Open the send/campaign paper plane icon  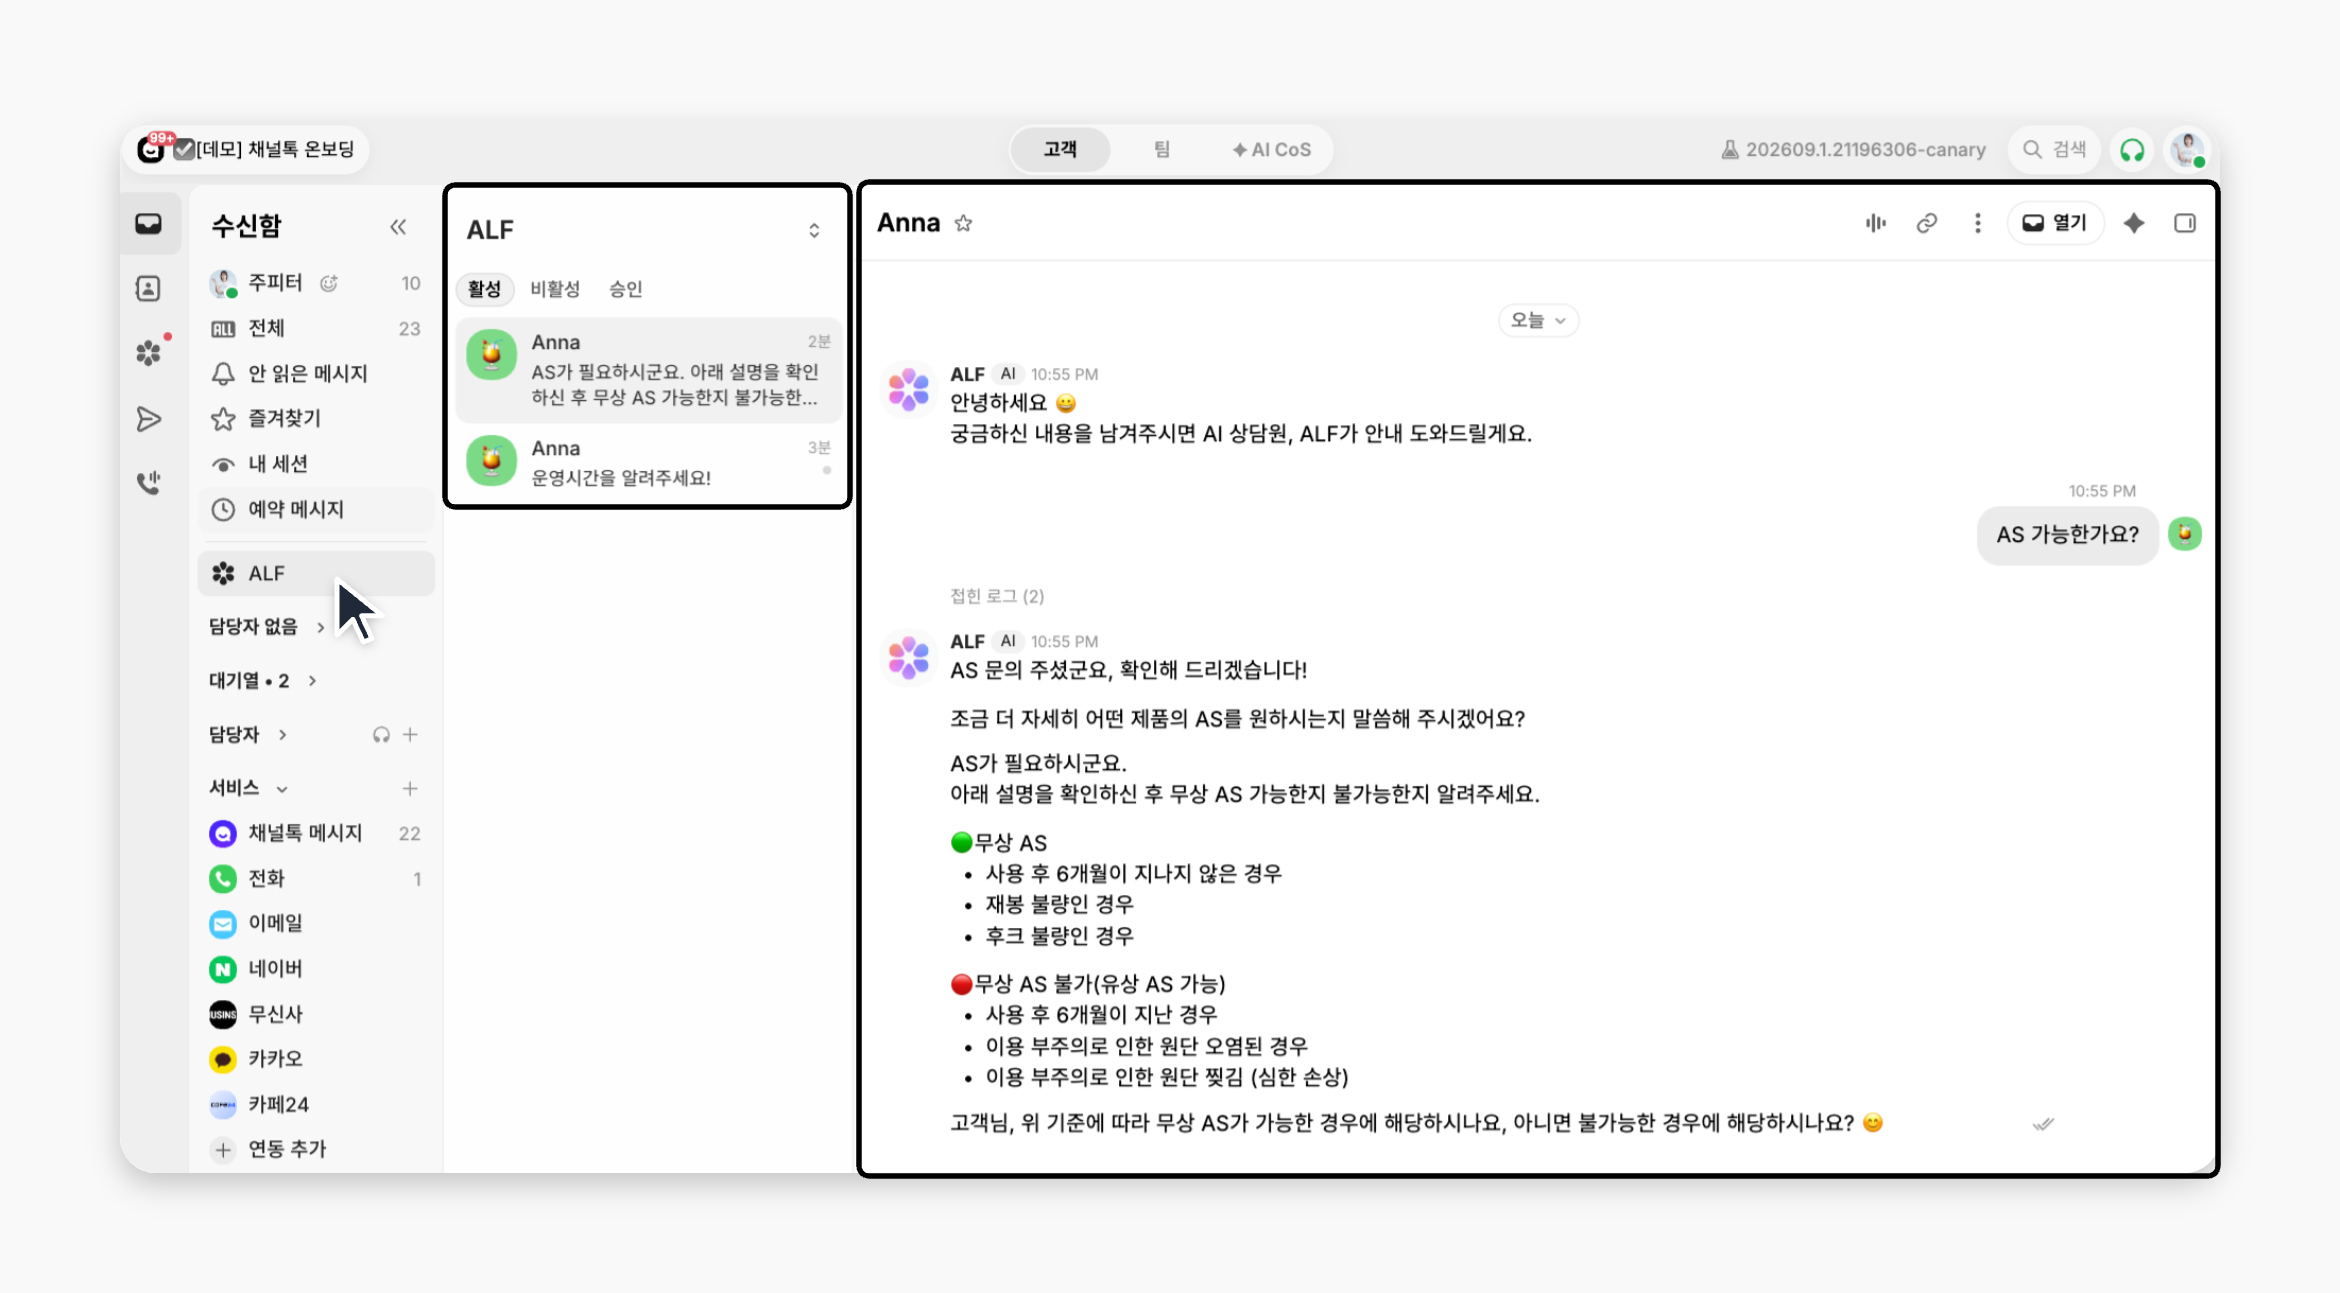coord(148,419)
